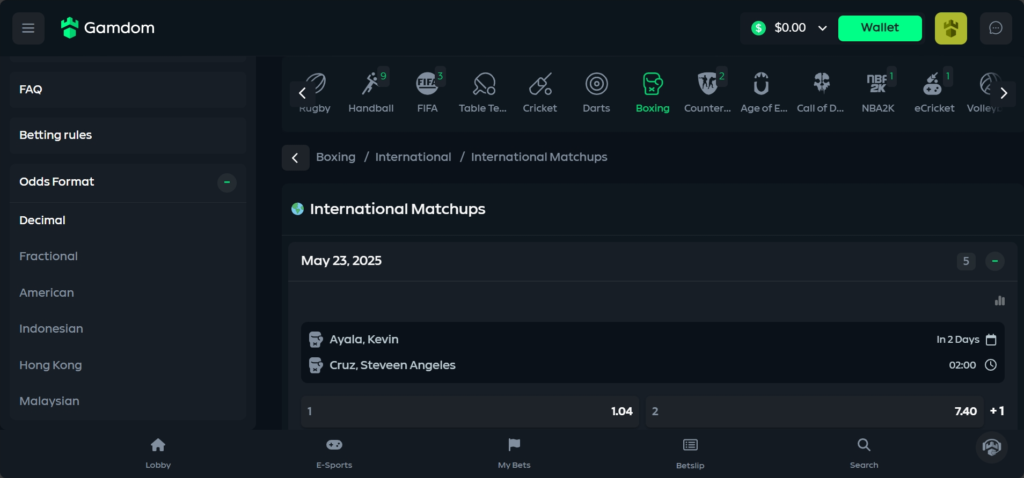Open Betslip tab
This screenshot has height=478, width=1024.
[690, 453]
